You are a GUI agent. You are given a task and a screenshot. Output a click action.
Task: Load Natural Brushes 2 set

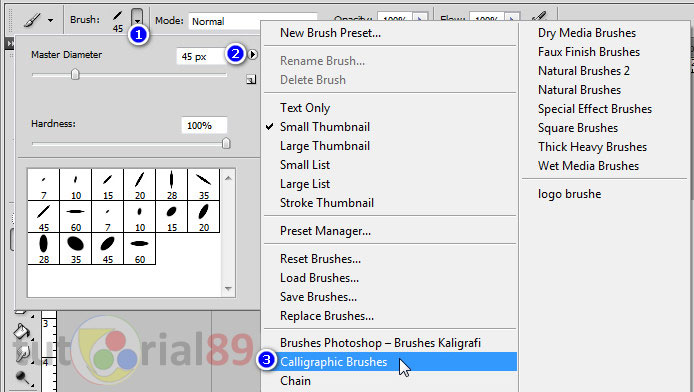click(583, 71)
